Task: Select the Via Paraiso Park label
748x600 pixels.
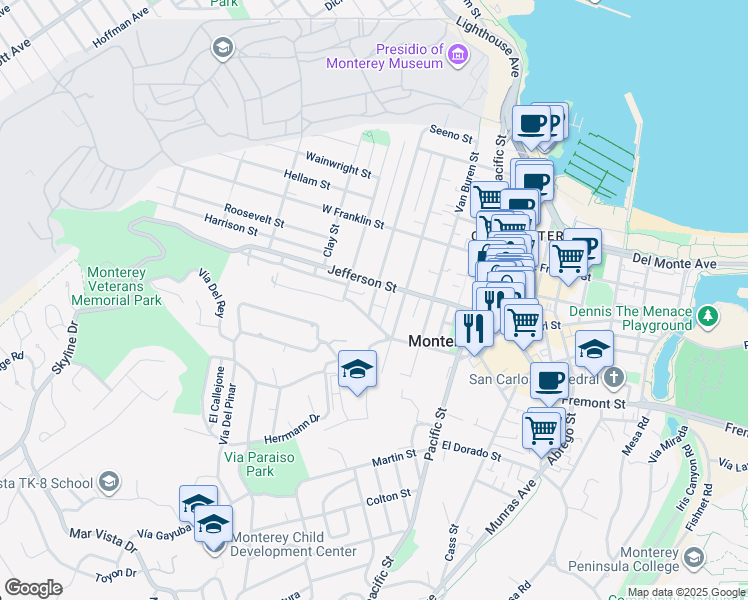Action: [260, 464]
